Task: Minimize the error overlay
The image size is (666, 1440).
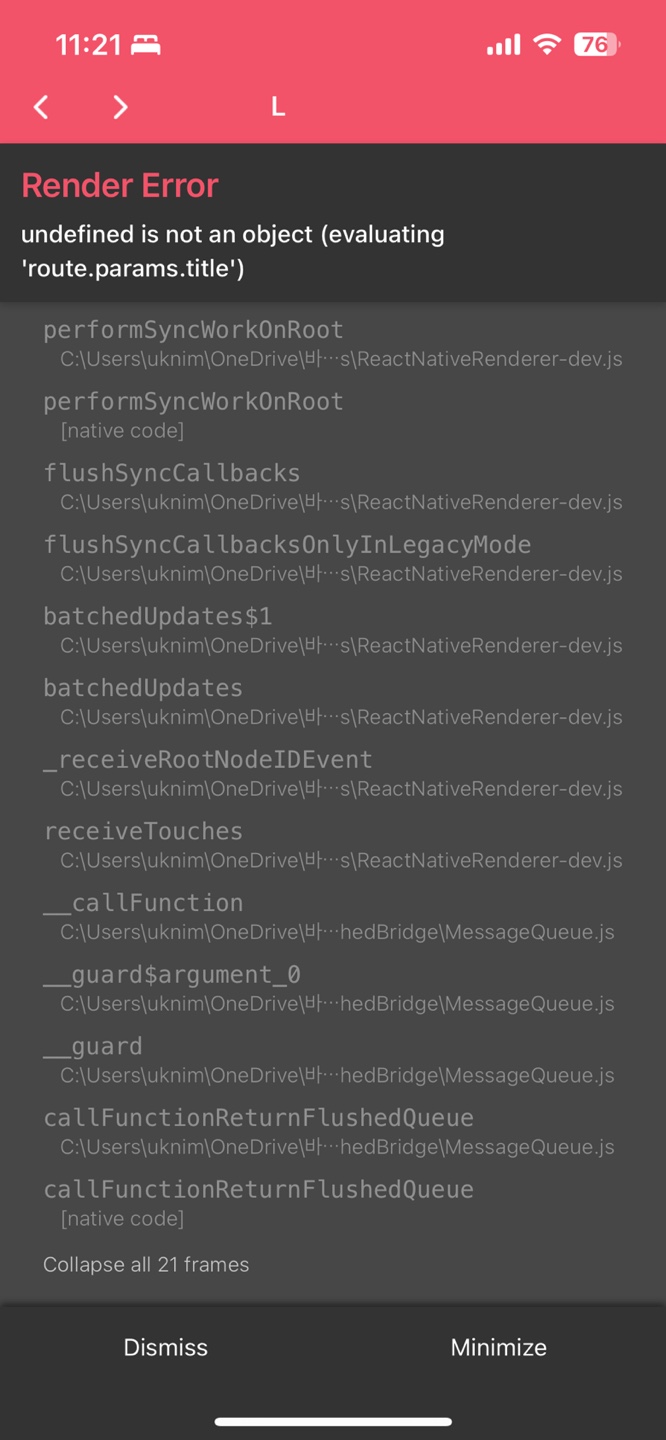Action: [x=499, y=1347]
